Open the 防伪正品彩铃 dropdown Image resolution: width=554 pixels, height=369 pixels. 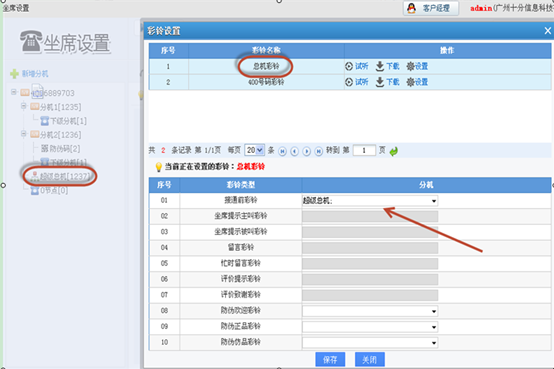(370, 327)
